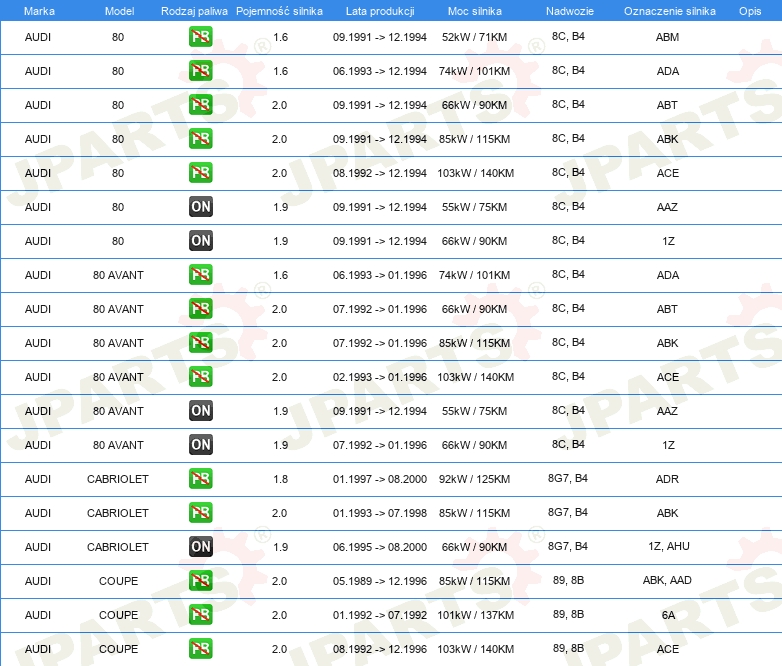Click the Nadwozie column header
Image resolution: width=782 pixels, height=666 pixels.
[570, 11]
